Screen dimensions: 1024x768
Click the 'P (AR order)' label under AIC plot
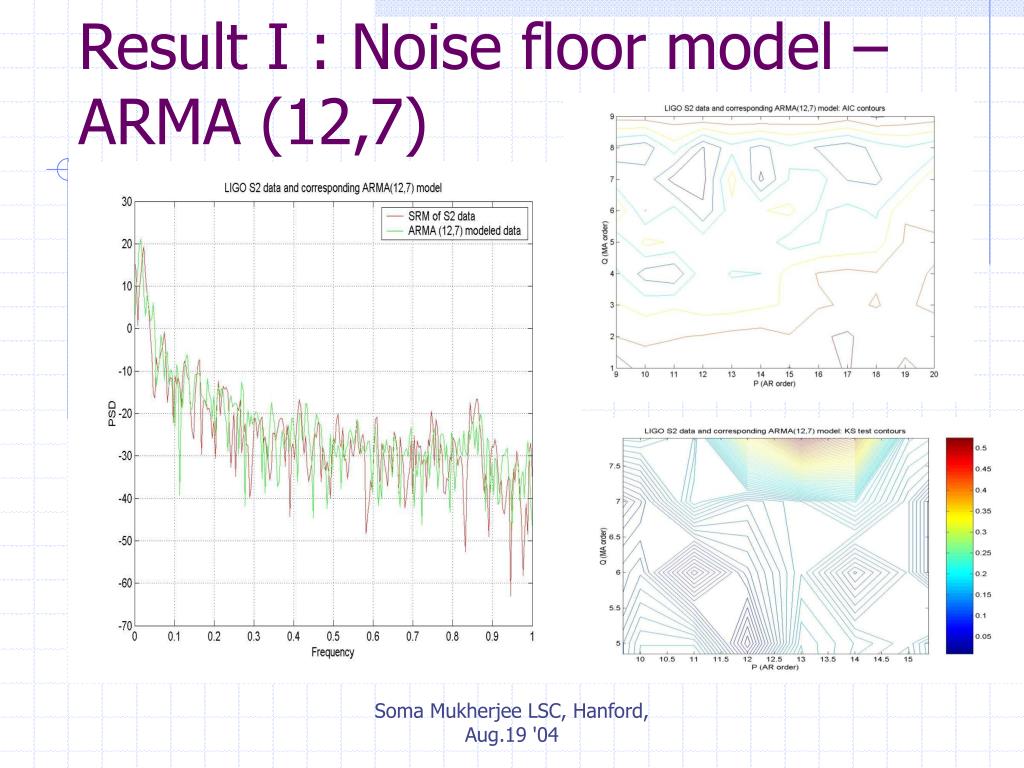[775, 383]
